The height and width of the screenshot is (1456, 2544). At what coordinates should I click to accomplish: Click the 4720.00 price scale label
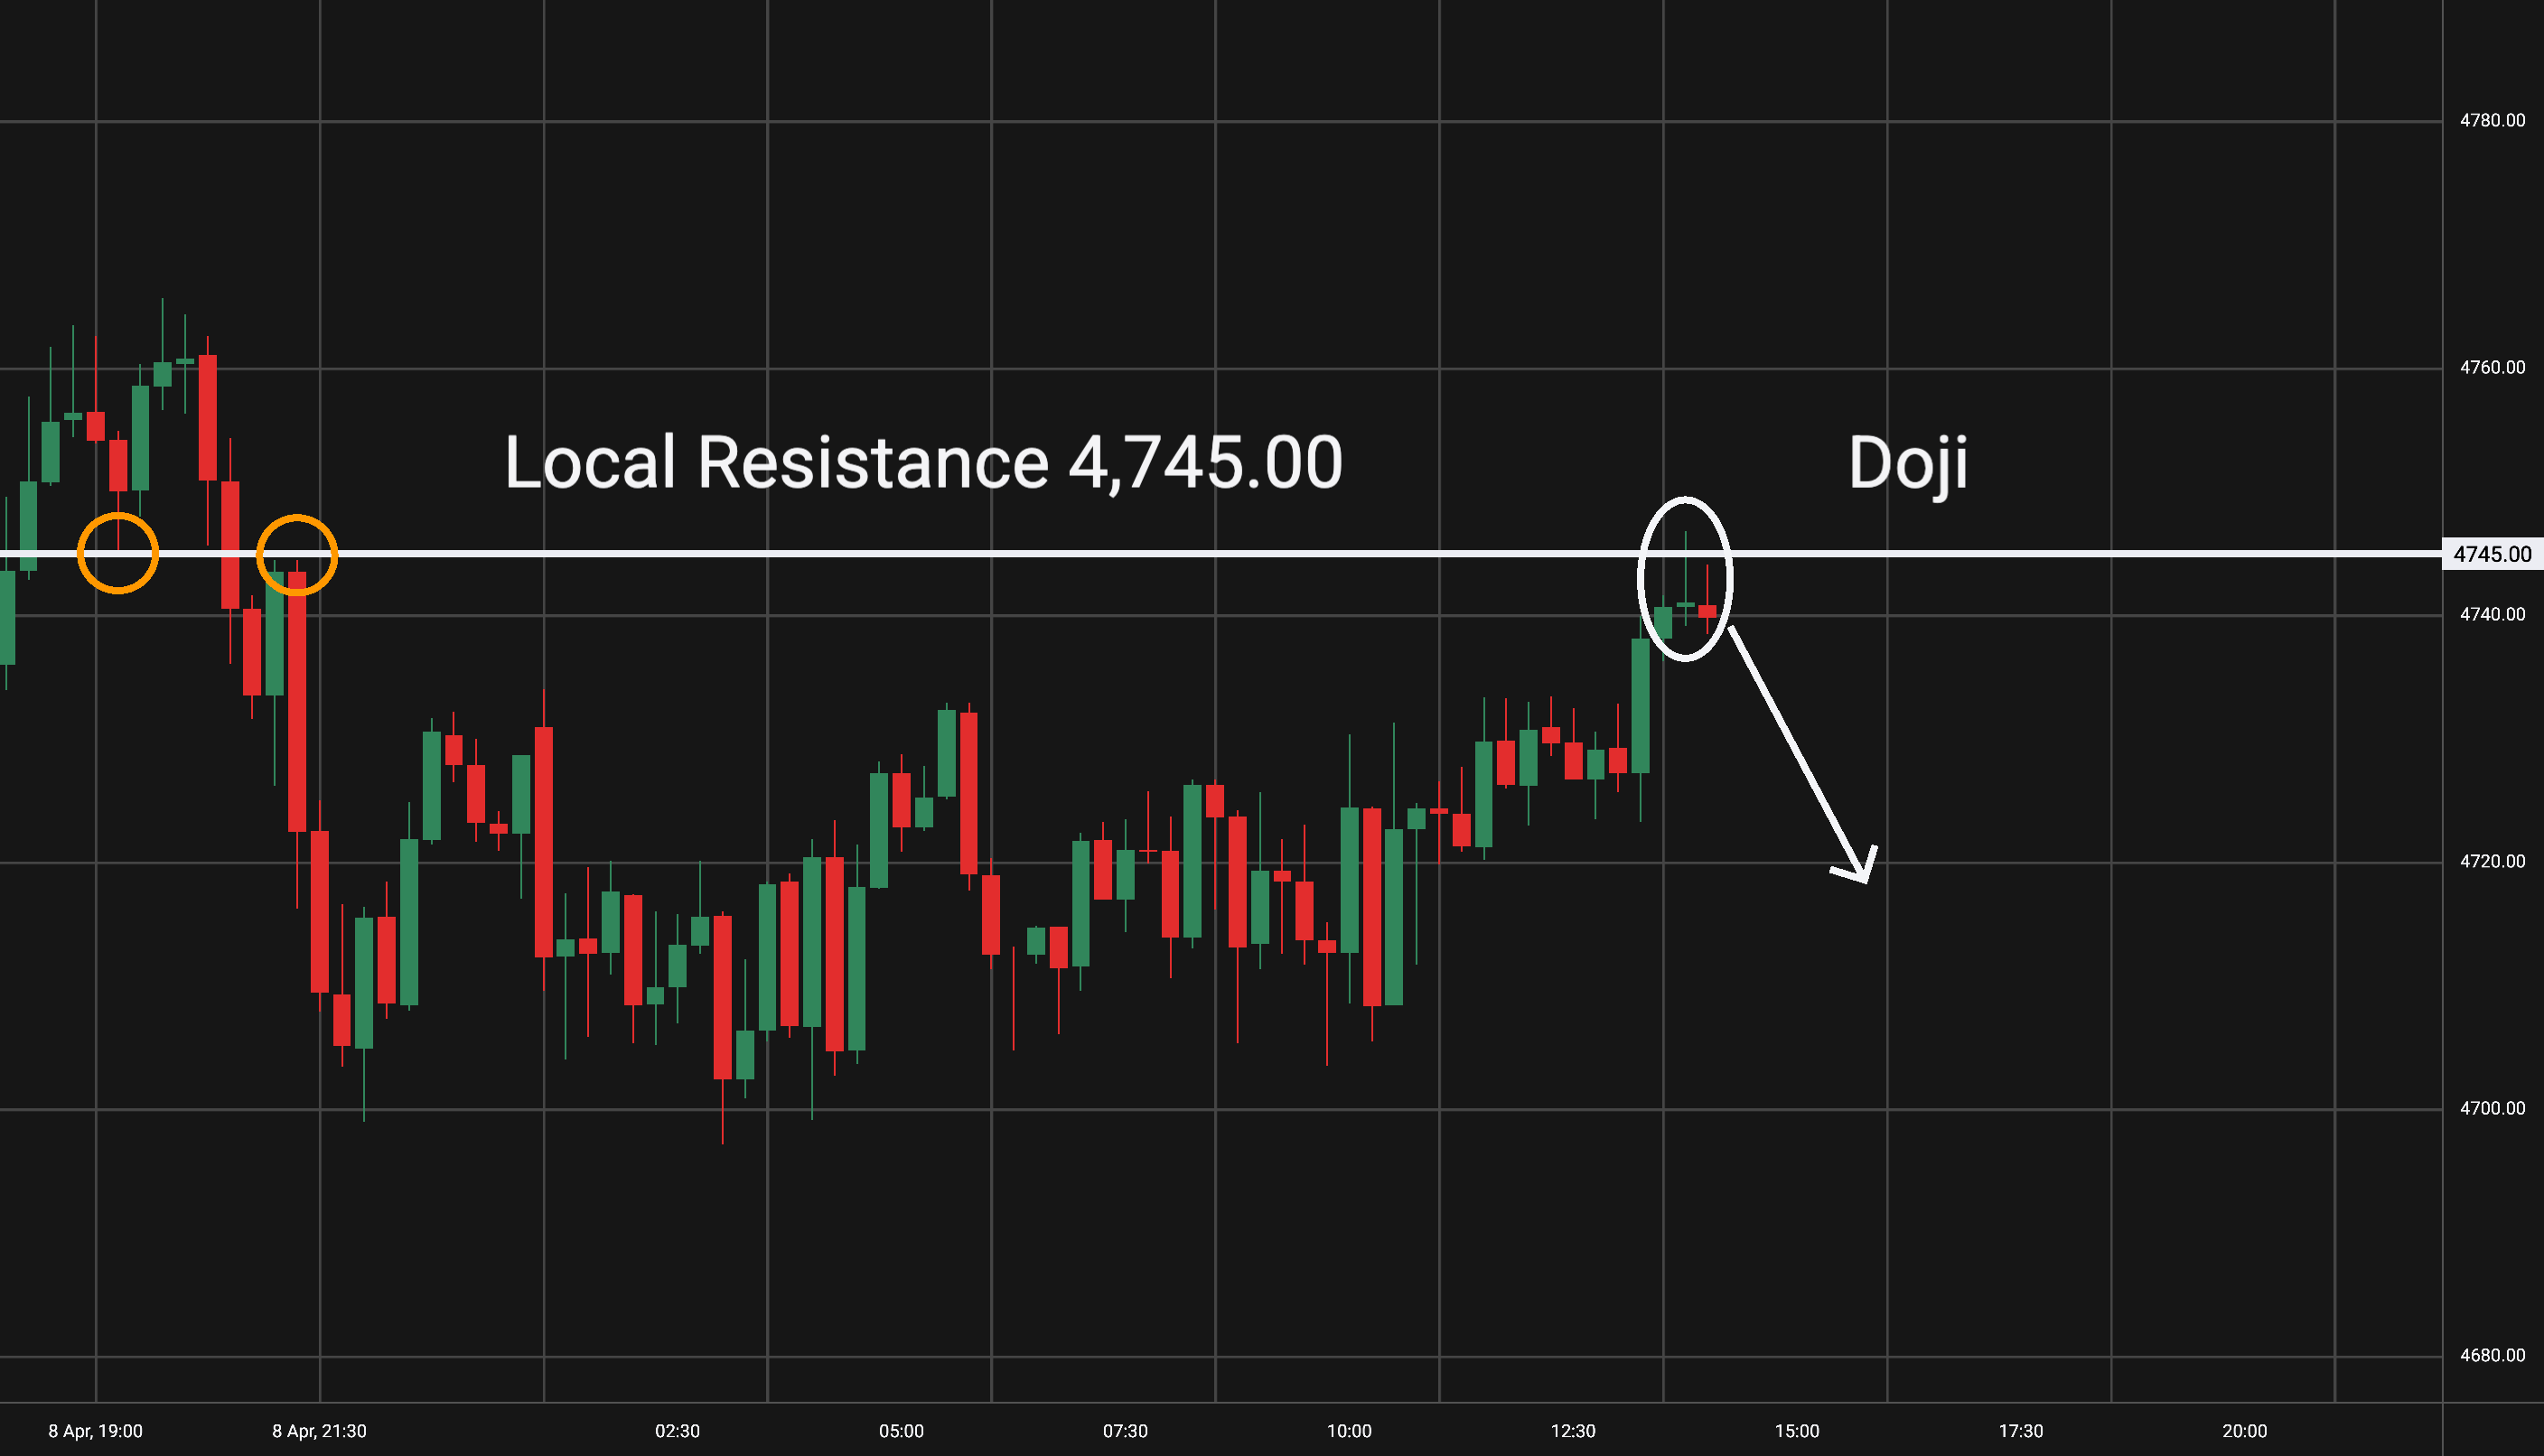2492,862
